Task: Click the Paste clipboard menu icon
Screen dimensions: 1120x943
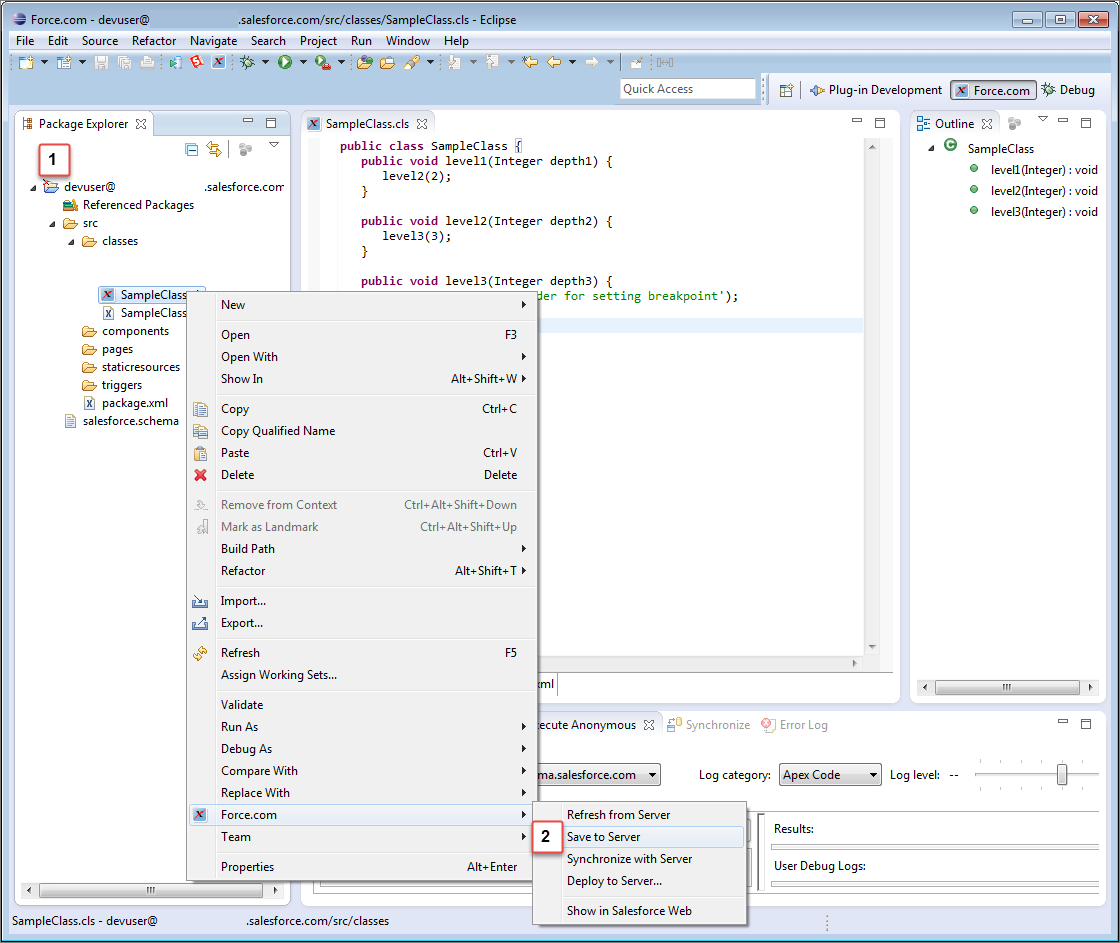Action: click(201, 453)
